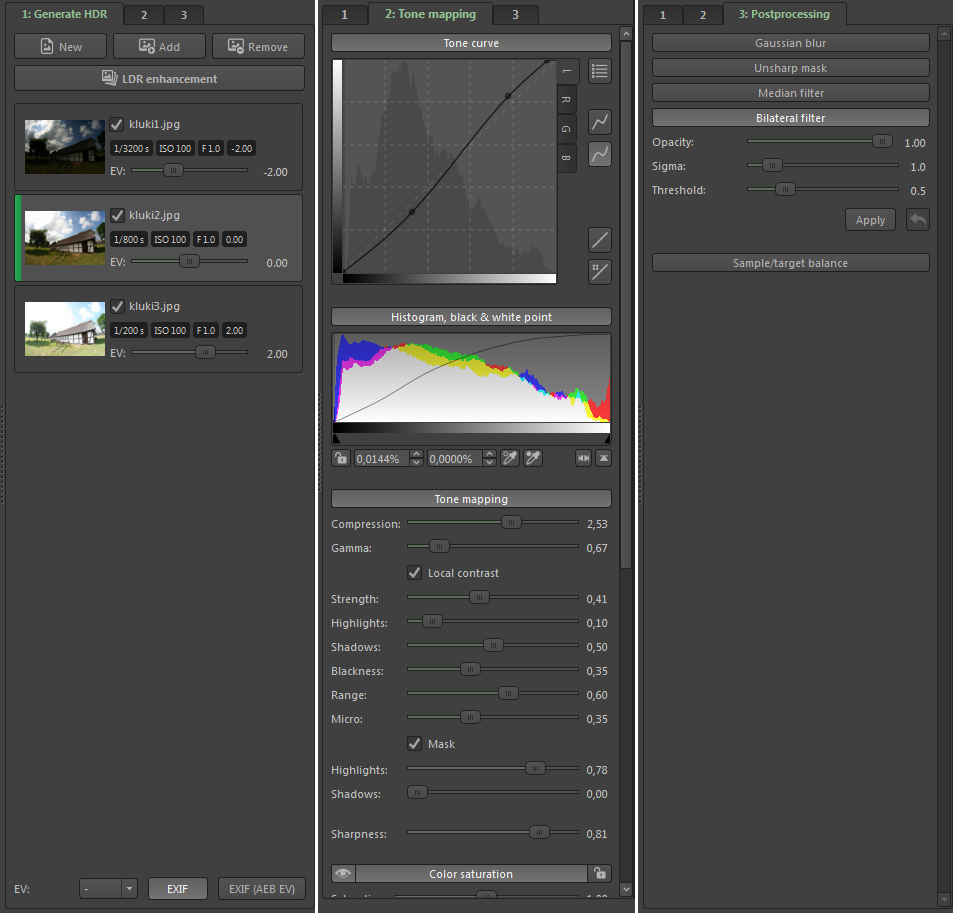Click the horizontal histogram stretch icon
Viewport: 954px width, 913px height.
click(583, 458)
